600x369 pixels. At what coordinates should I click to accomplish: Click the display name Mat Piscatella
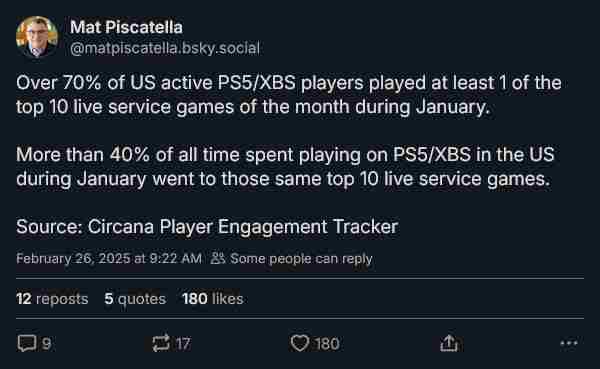coord(126,27)
